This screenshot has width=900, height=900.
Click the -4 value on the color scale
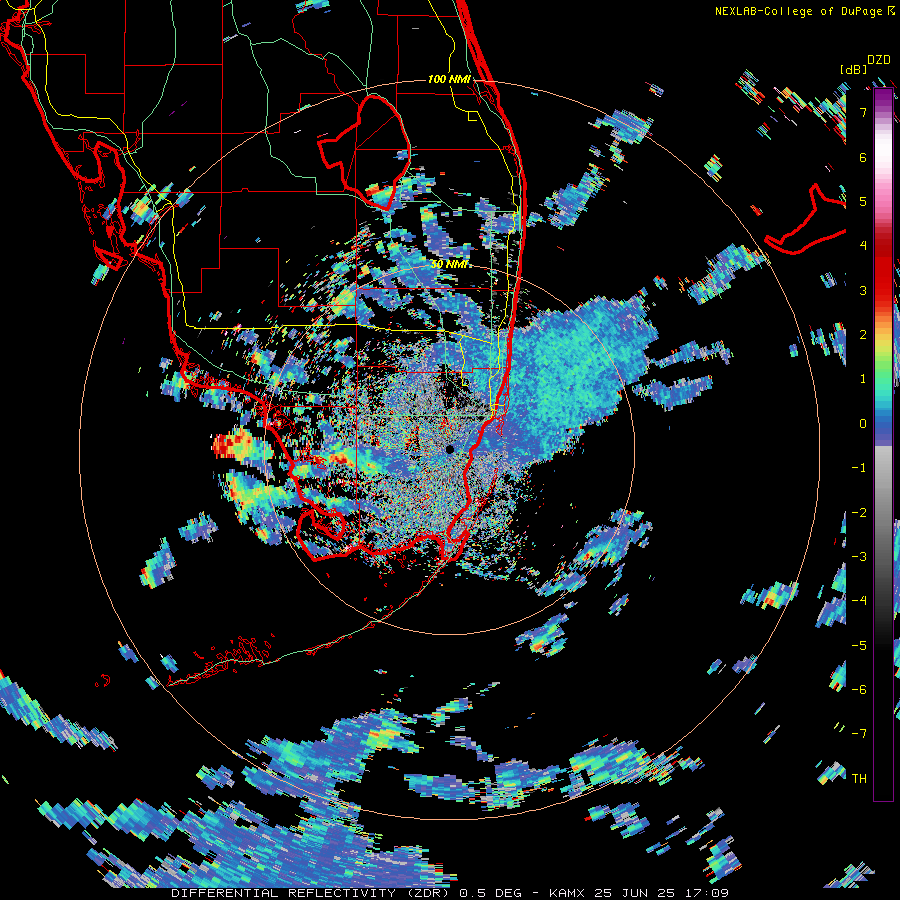[859, 600]
